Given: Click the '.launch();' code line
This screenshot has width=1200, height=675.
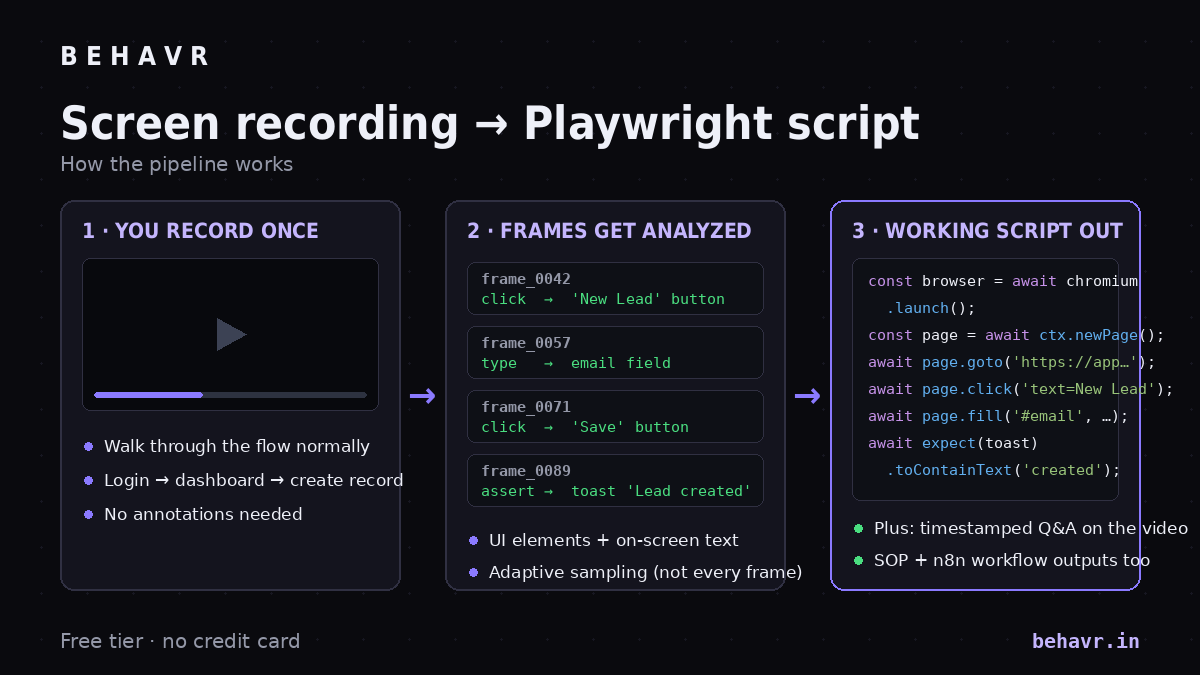Looking at the screenshot, I should click(x=930, y=309).
